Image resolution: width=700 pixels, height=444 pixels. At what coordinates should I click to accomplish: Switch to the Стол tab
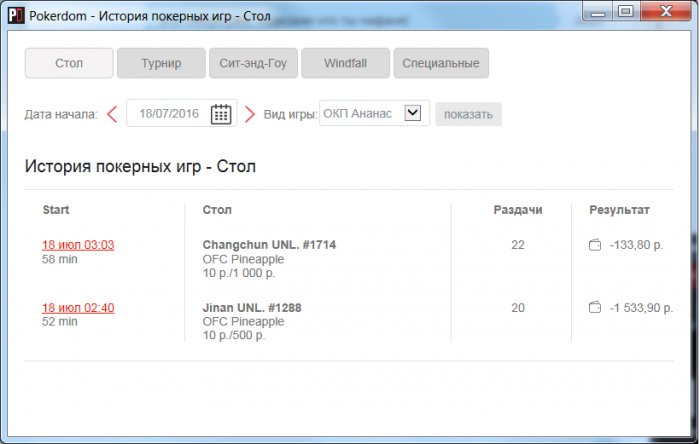(x=69, y=63)
